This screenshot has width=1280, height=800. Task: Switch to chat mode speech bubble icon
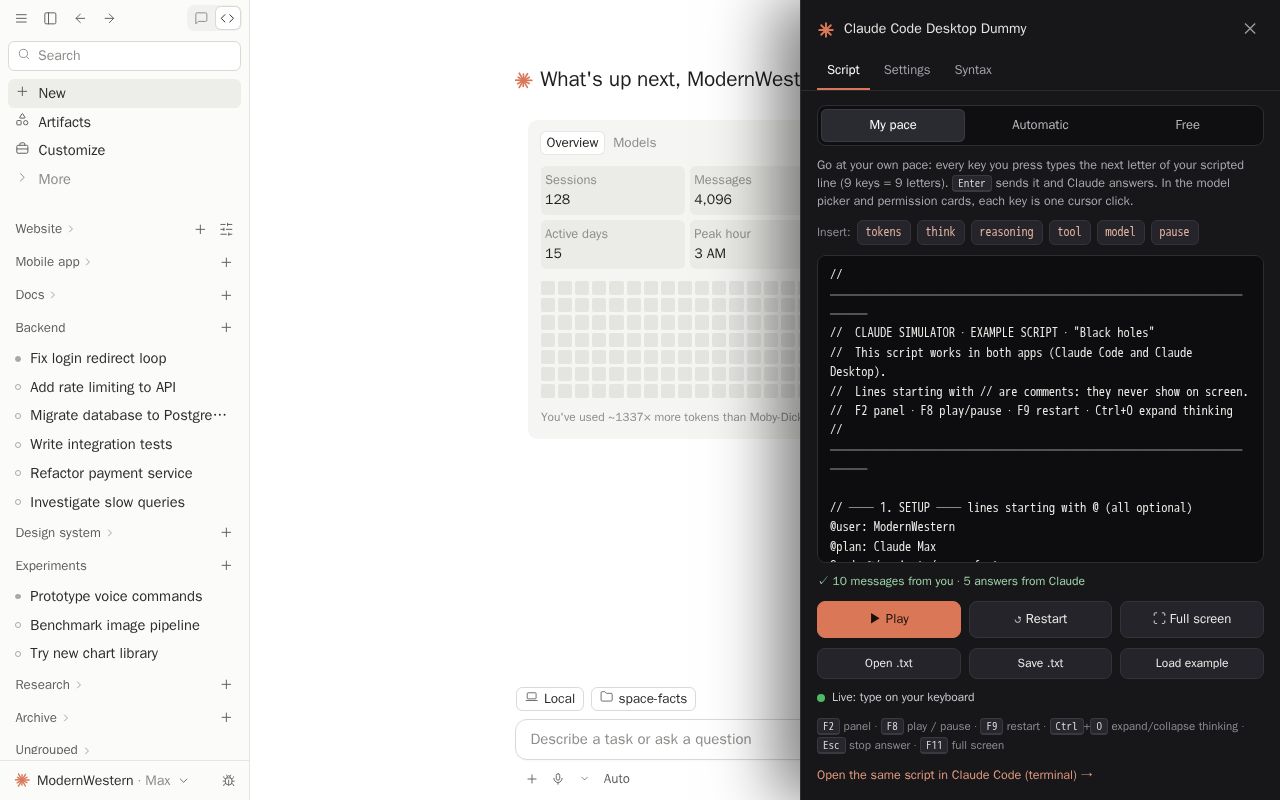click(x=201, y=18)
